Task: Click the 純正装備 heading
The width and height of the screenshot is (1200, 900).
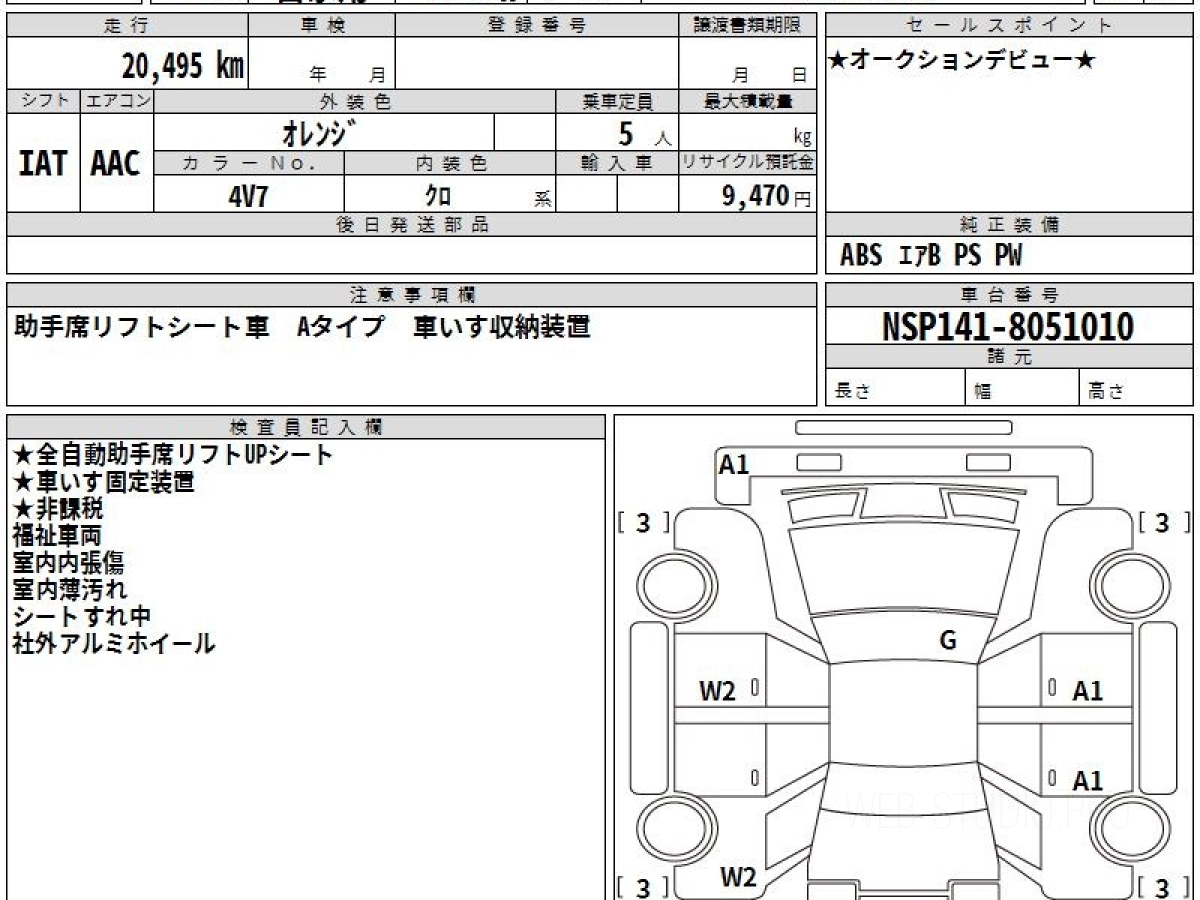Action: (1009, 225)
